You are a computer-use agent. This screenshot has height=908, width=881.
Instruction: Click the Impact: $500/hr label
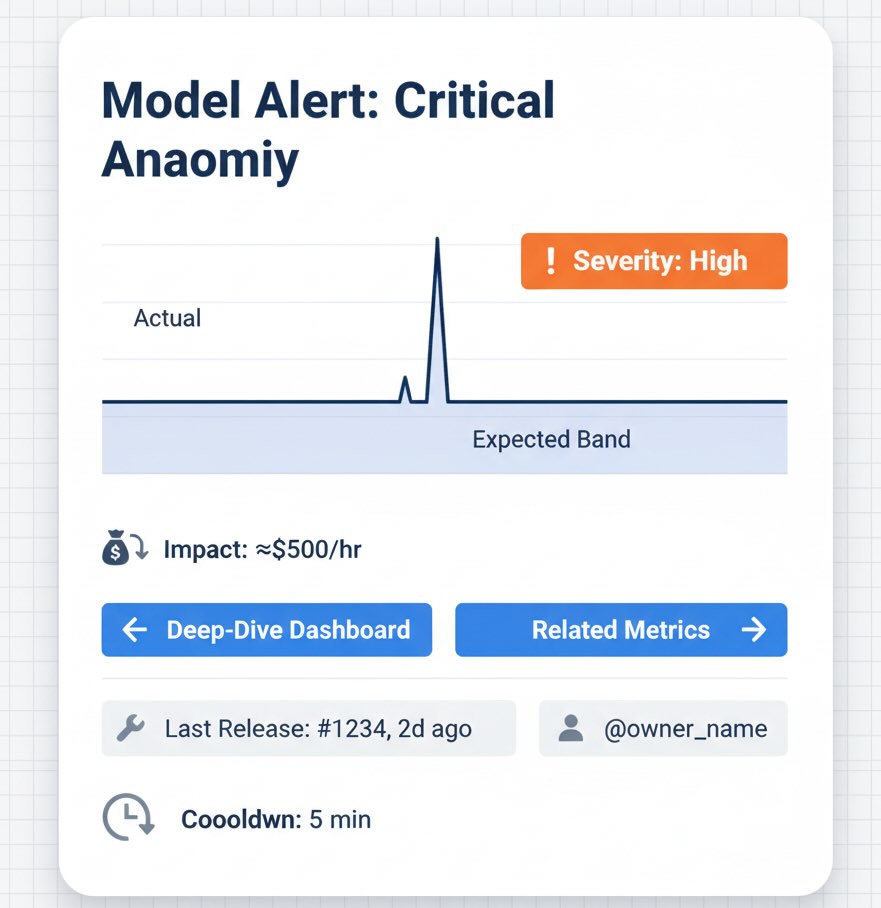263,548
